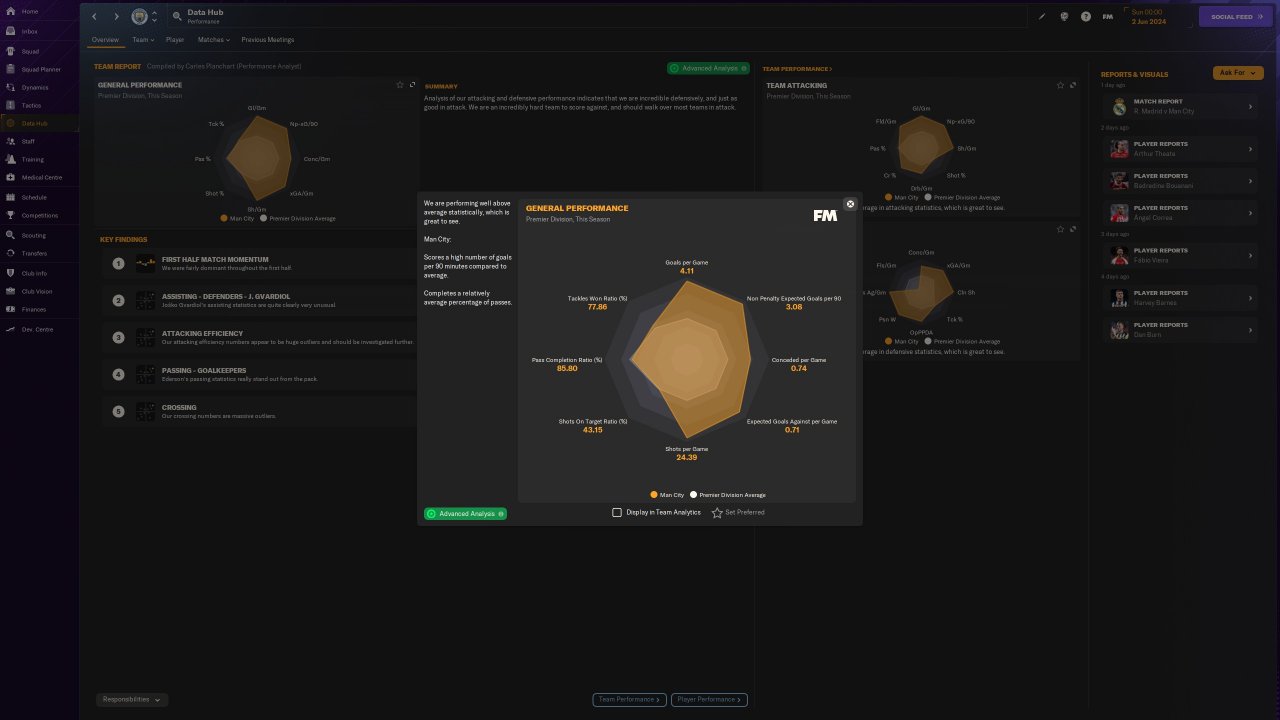1280x720 pixels.
Task: Open the Social Feed panel
Action: (x=1235, y=16)
